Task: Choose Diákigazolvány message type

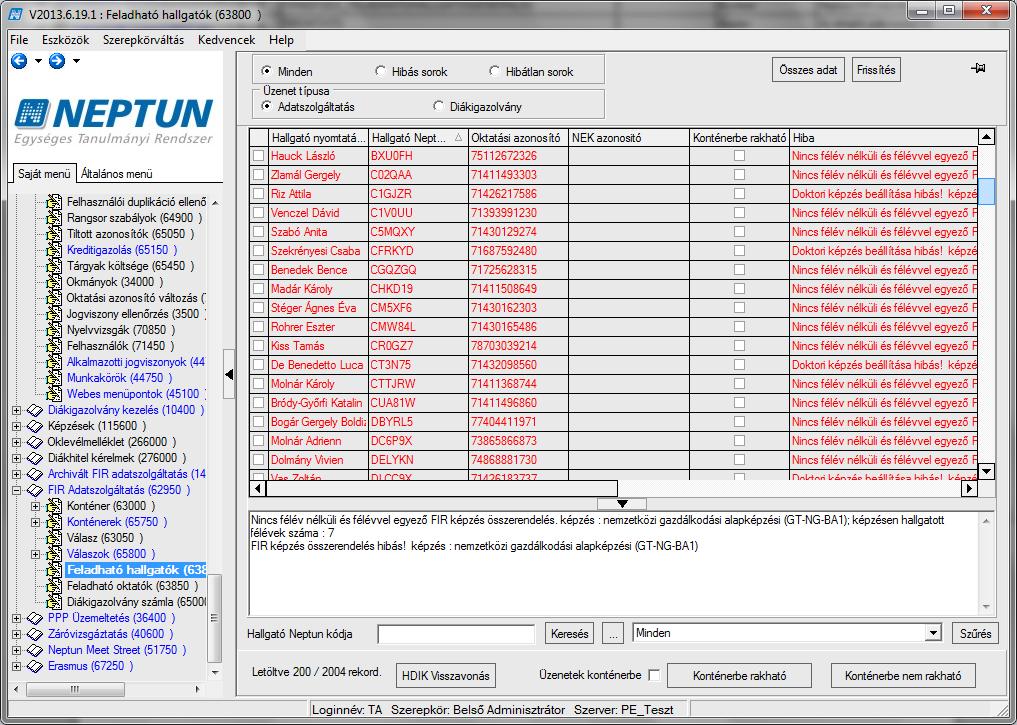Action: coord(438,106)
